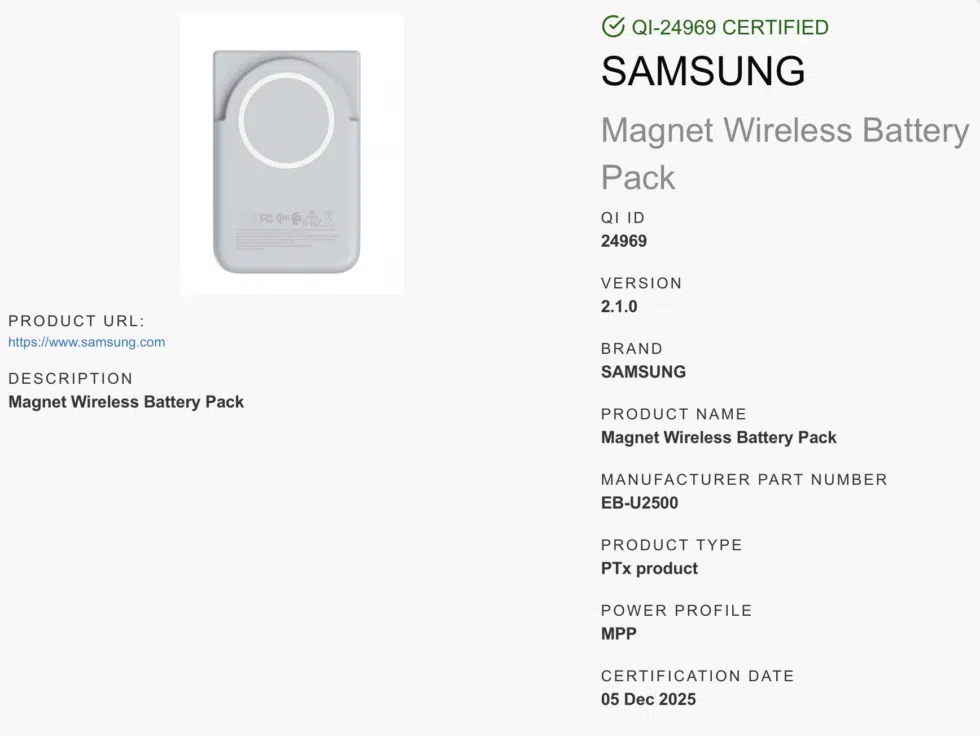The image size is (980, 736).
Task: Click the MPP power profile value
Action: tap(619, 633)
